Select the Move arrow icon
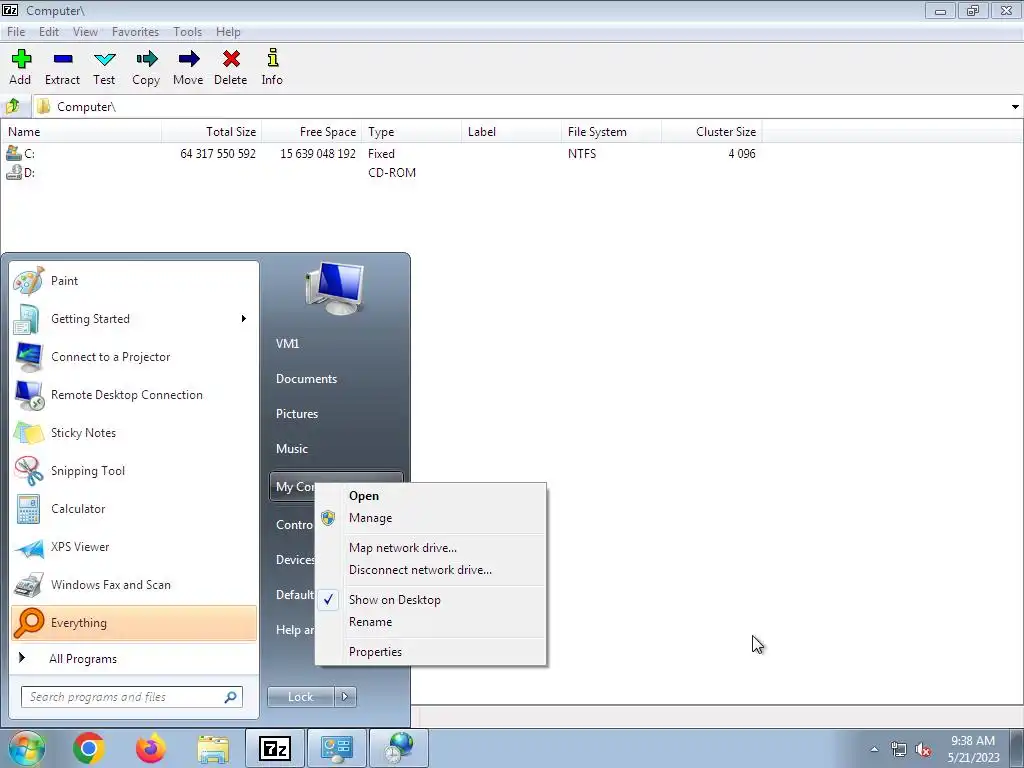1024x768 pixels. pos(188,59)
